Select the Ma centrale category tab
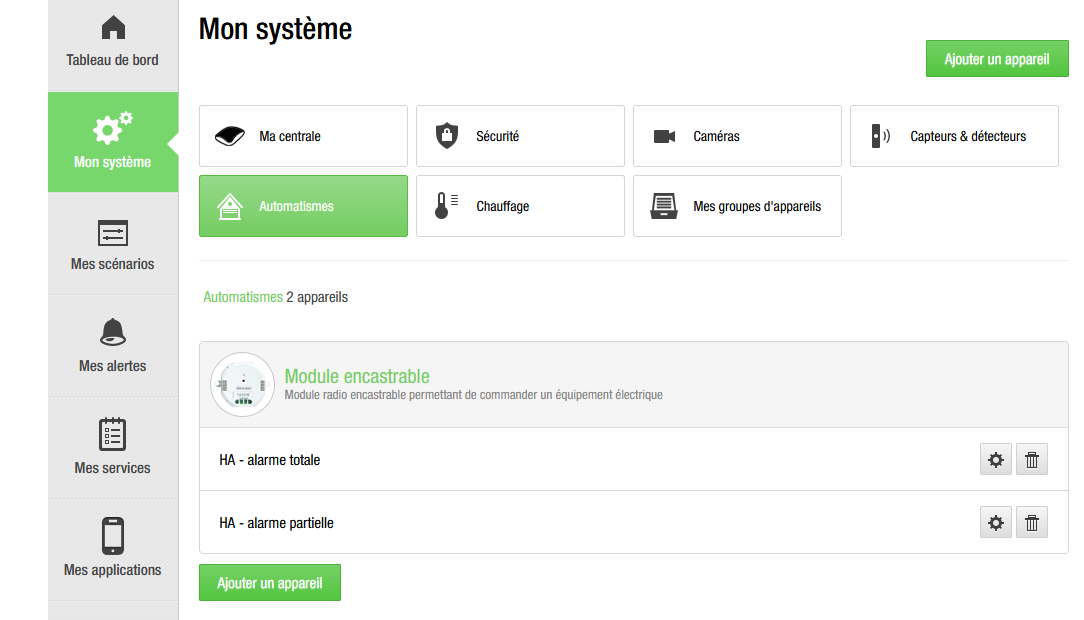 [x=303, y=136]
